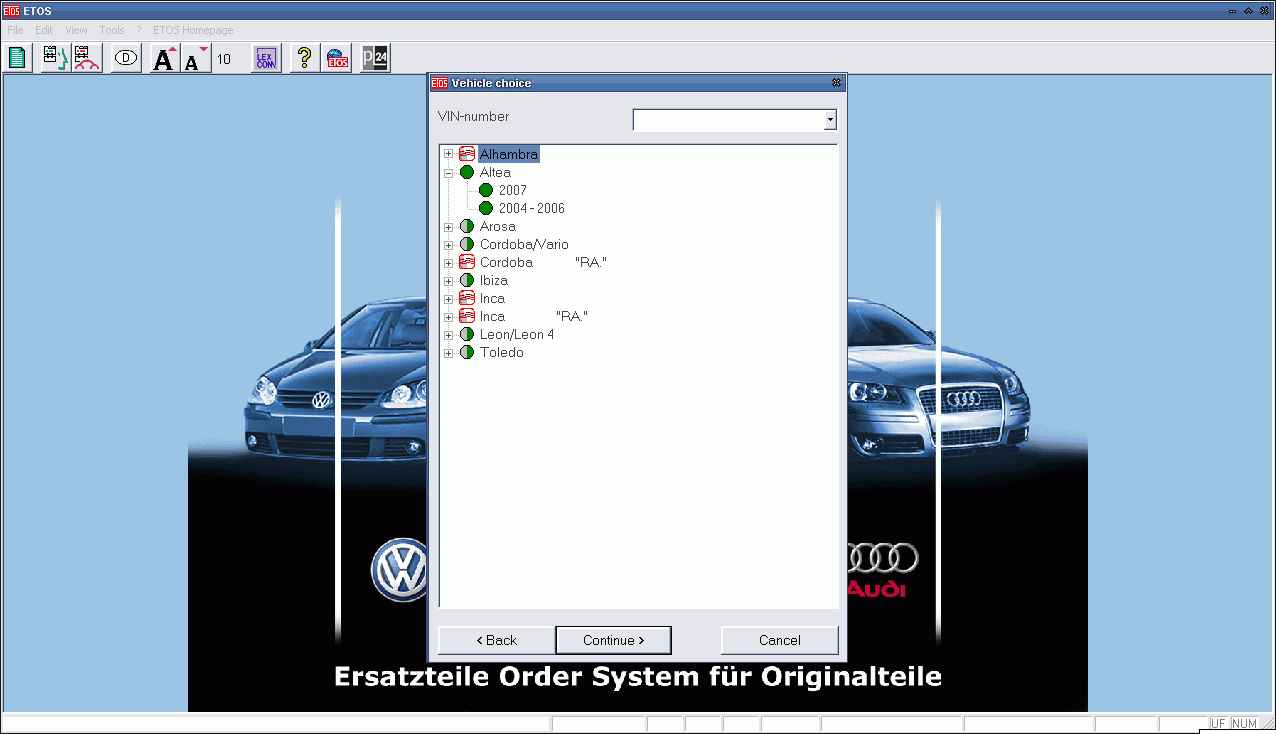Select the Altea label in the tree

click(495, 172)
